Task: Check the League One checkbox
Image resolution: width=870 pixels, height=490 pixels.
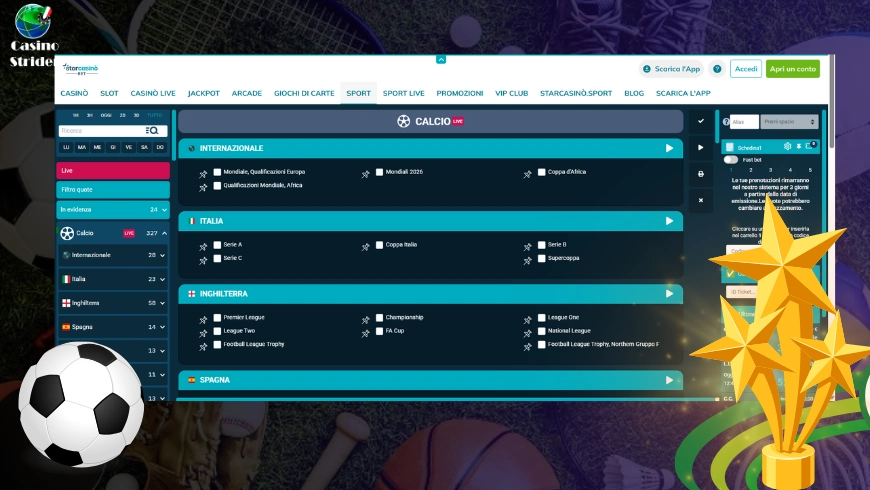Action: coord(542,317)
